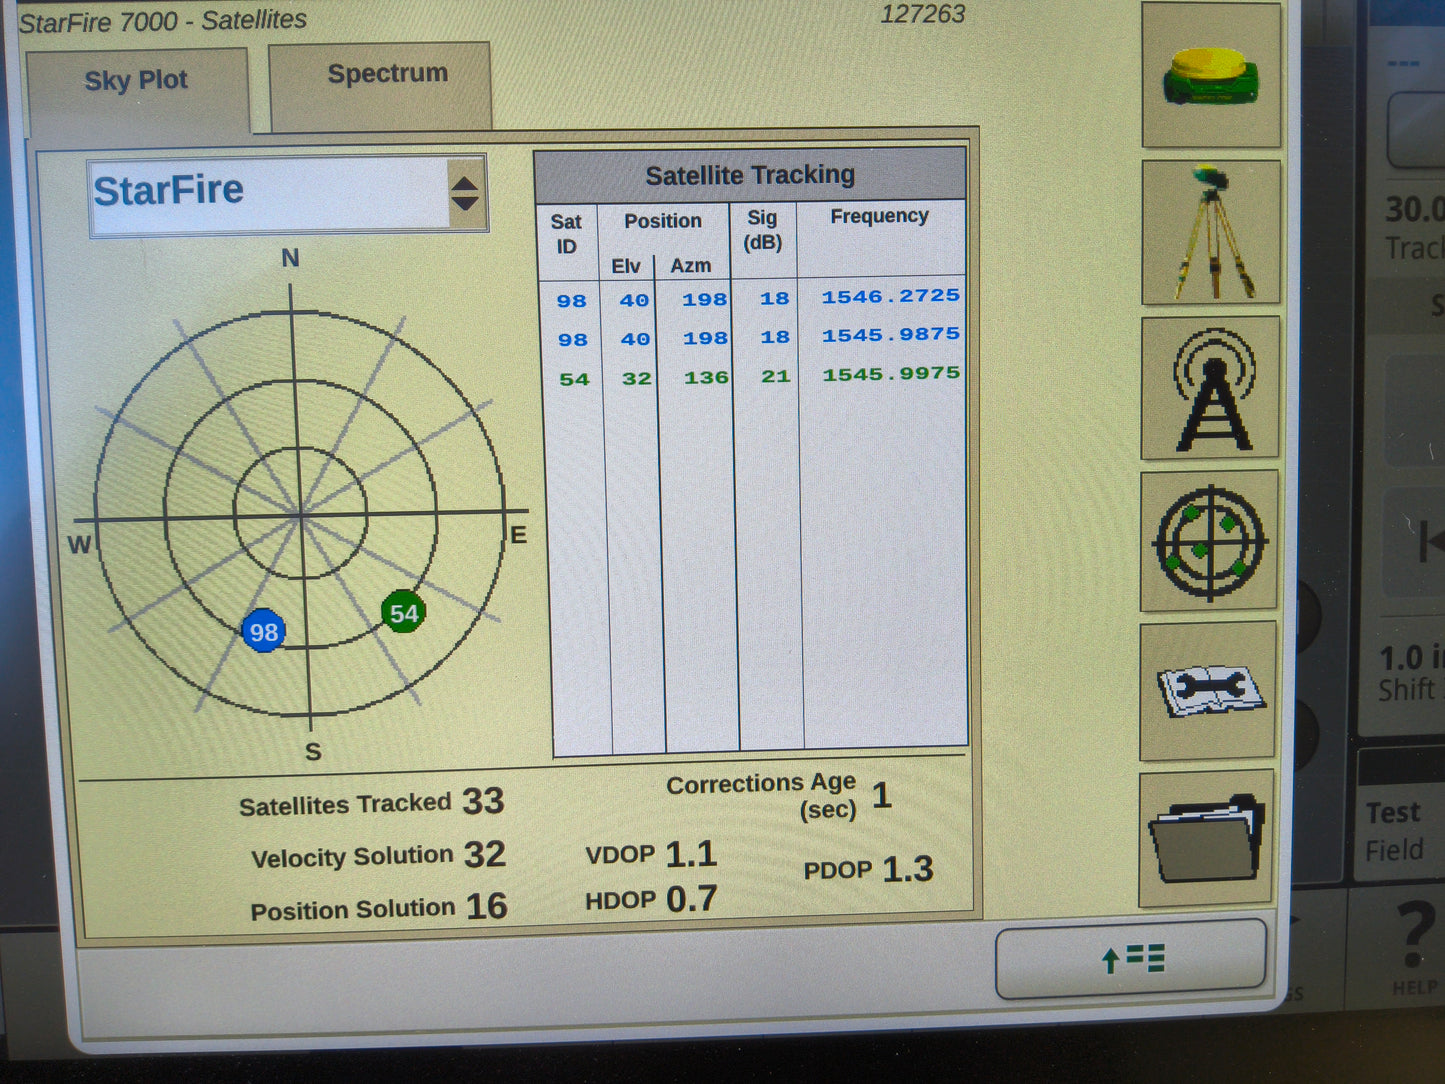Click the radio antenna signal icon
Viewport: 1445px width, 1084px height.
click(x=1210, y=390)
